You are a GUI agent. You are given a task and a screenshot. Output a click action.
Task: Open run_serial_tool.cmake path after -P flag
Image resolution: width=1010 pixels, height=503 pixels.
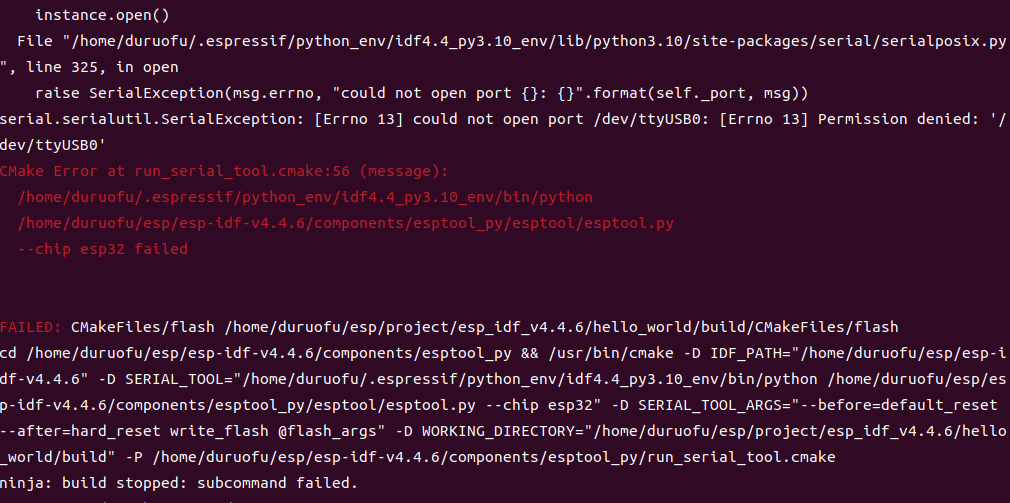pyautogui.click(x=493, y=457)
